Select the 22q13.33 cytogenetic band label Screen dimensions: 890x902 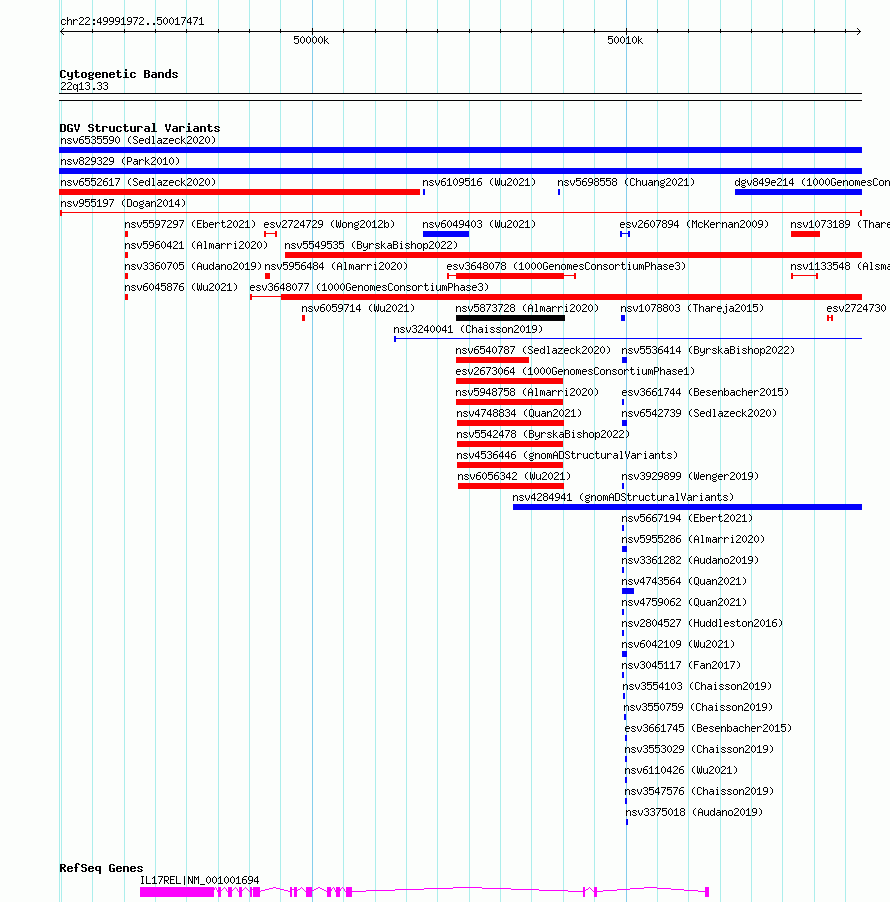(84, 86)
